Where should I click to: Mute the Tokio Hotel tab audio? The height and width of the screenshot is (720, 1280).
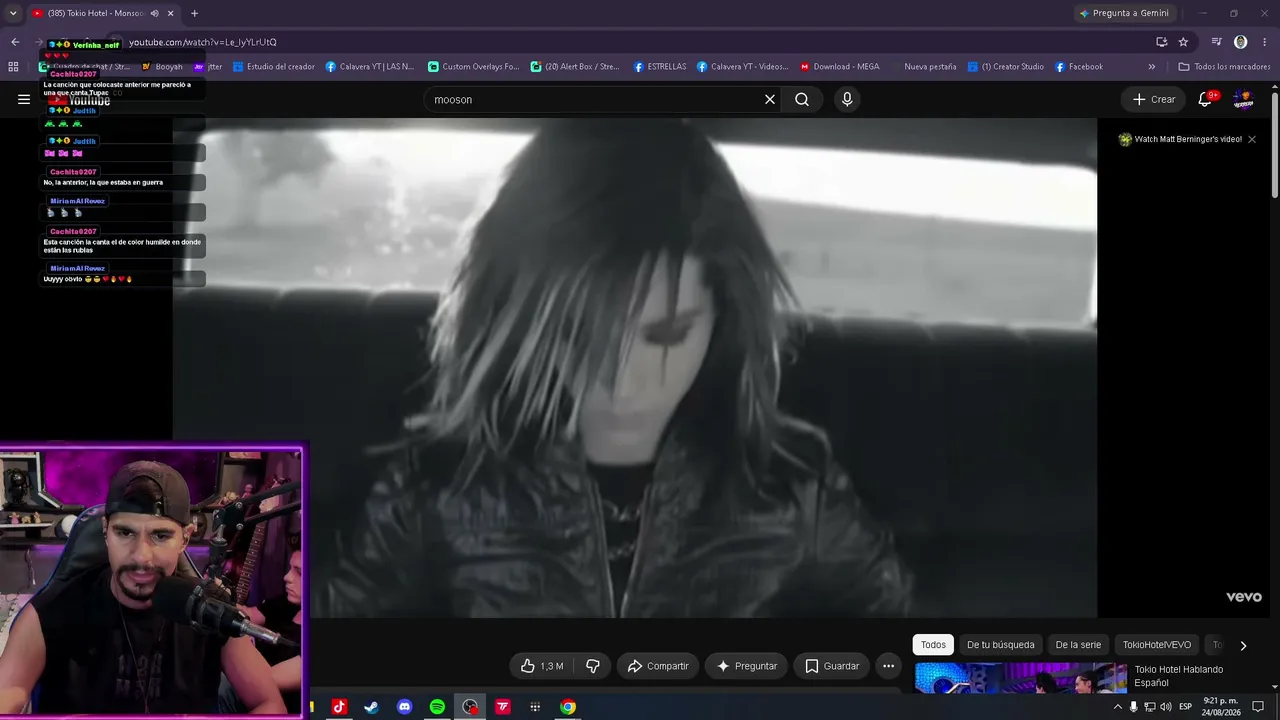[x=154, y=13]
